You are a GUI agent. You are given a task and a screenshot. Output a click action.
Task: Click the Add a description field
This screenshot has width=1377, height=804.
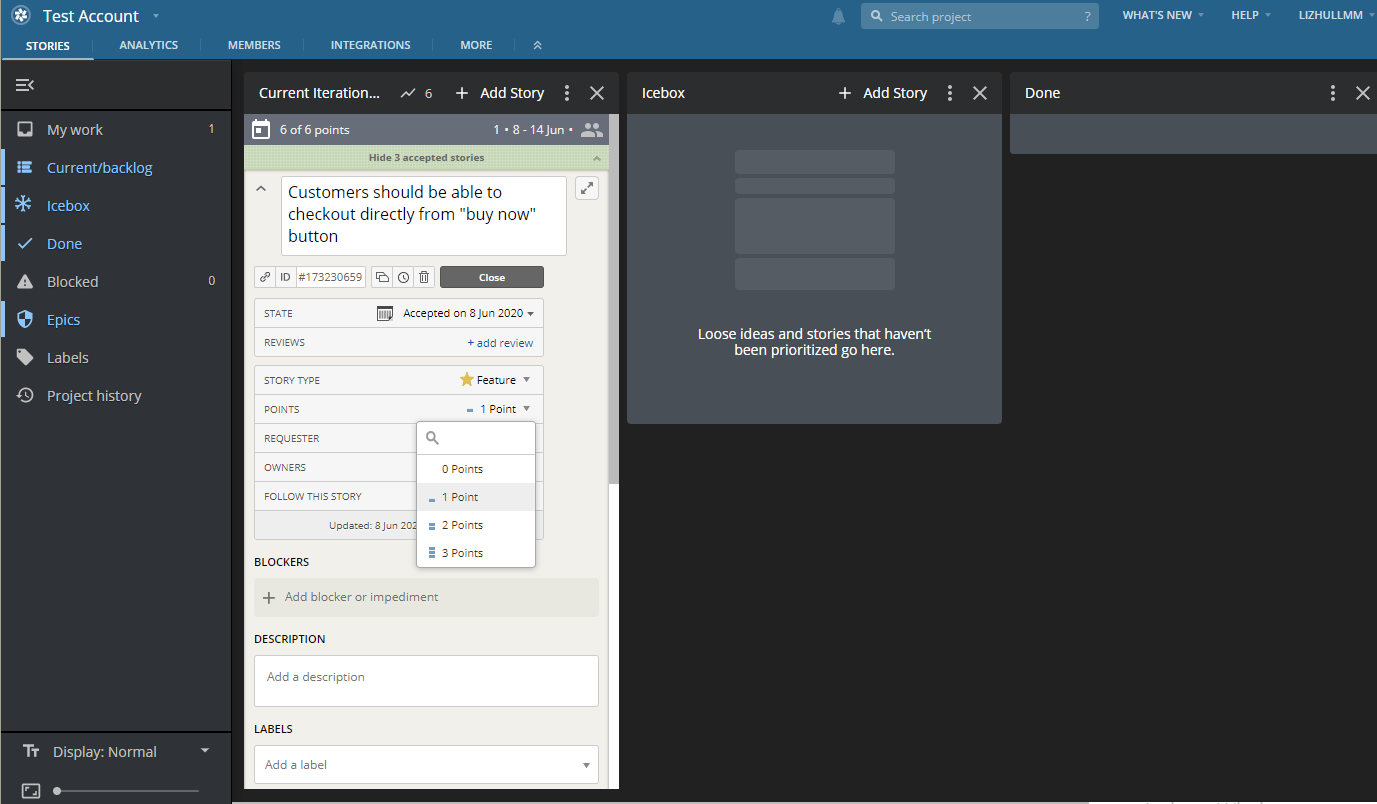[x=426, y=681]
